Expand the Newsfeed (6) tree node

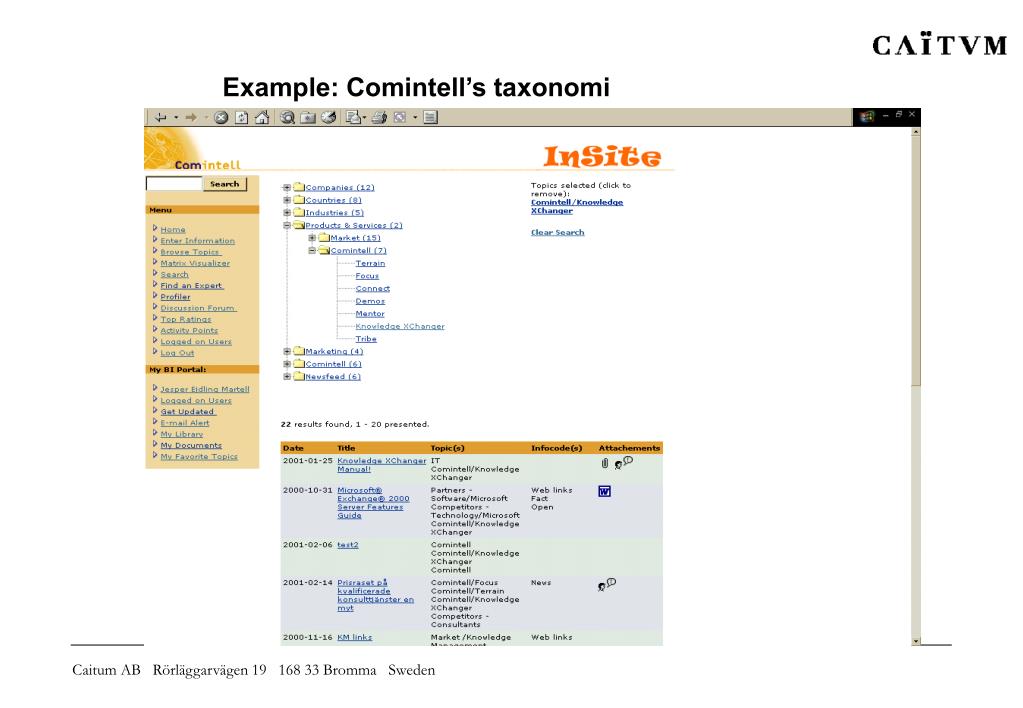click(x=286, y=377)
